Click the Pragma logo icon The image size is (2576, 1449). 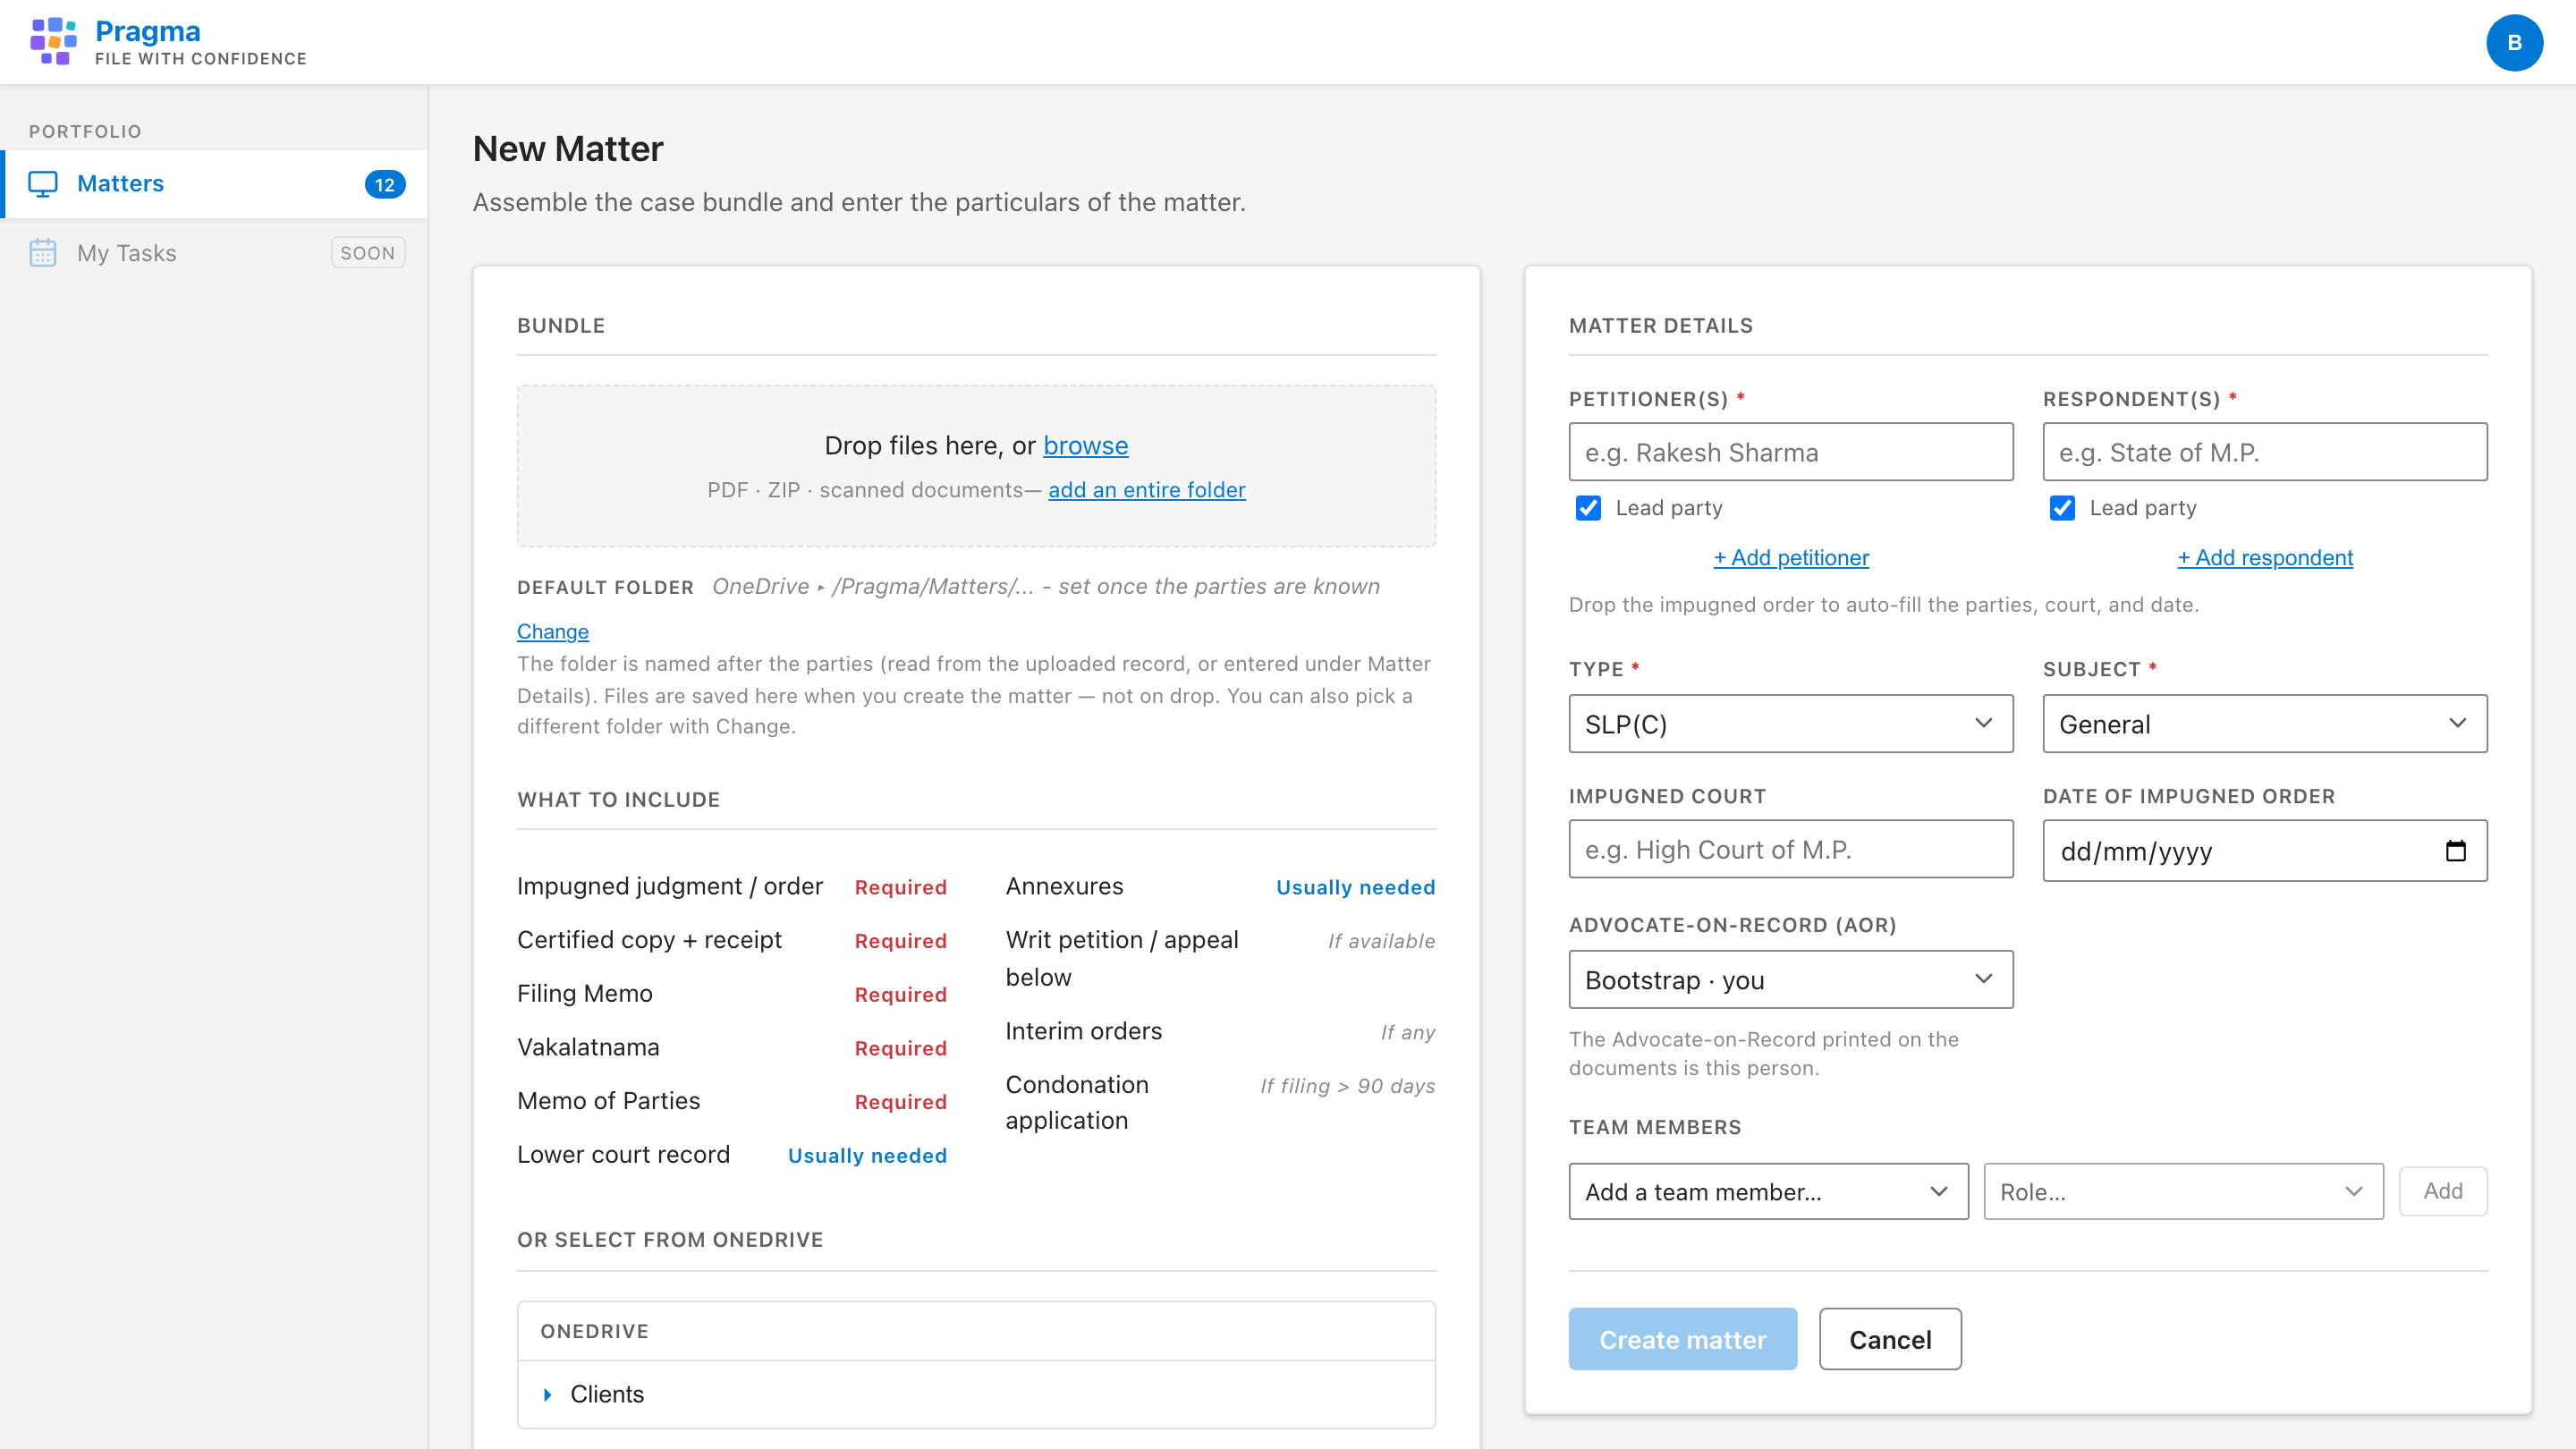pos(53,42)
